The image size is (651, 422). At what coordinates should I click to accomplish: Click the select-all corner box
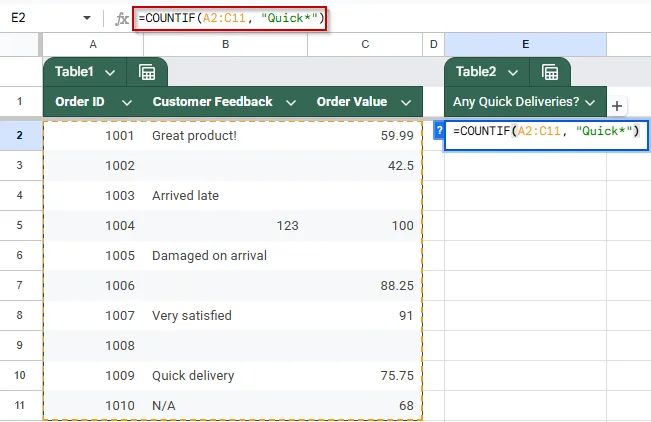point(20,44)
